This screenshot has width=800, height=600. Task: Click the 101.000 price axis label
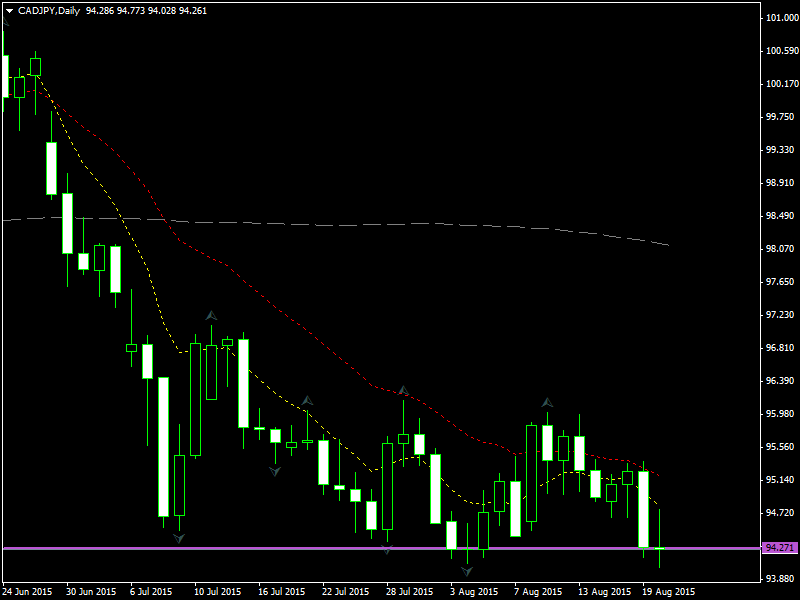click(x=782, y=18)
